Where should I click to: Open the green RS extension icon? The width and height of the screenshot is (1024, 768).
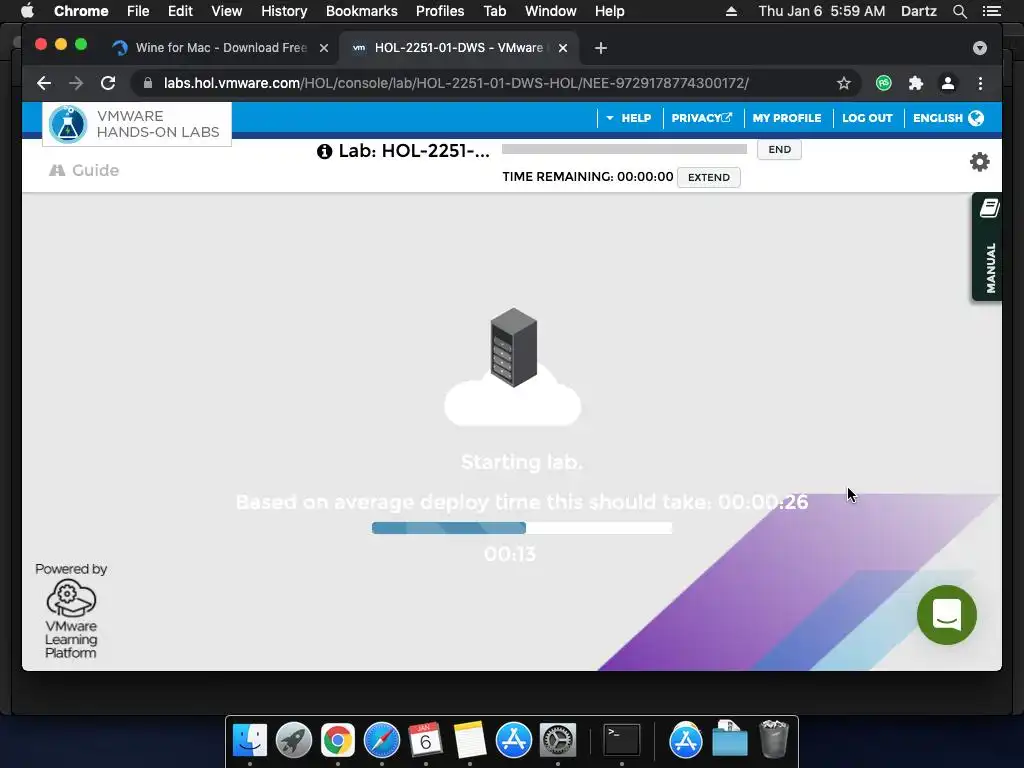884,83
